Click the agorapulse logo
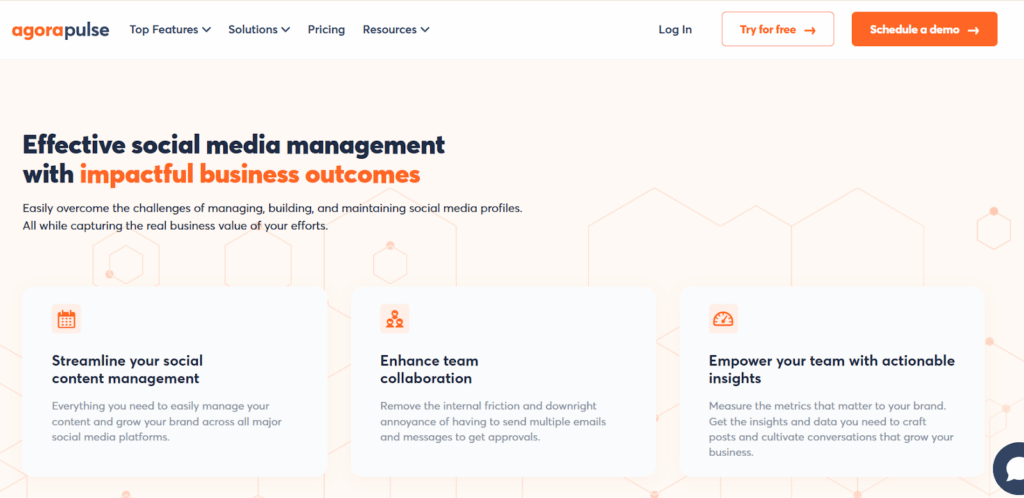This screenshot has width=1024, height=498. [60, 30]
